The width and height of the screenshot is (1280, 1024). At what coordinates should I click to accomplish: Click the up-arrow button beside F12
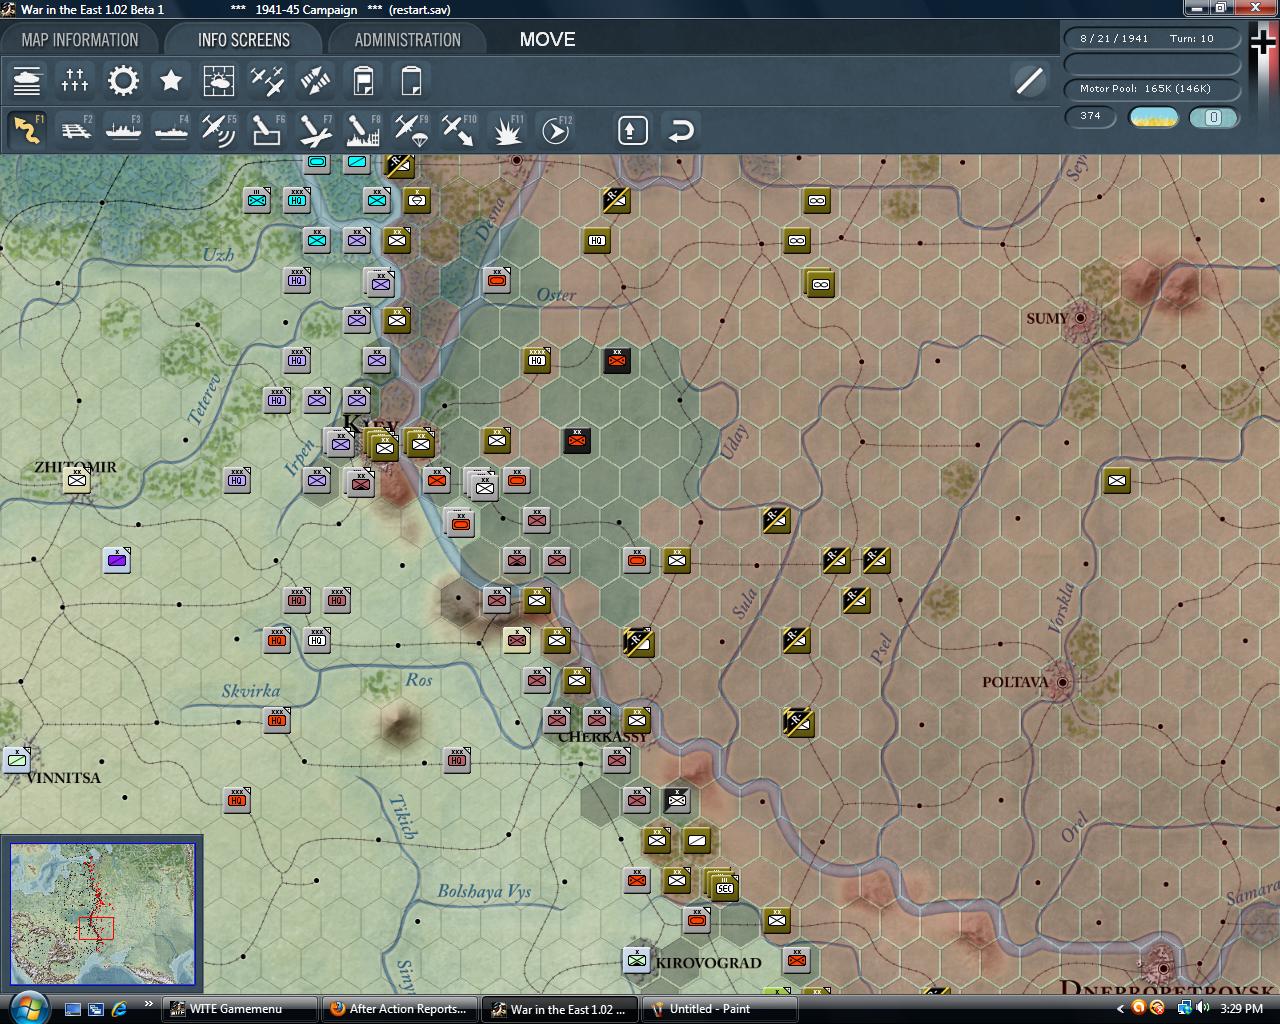coord(633,130)
